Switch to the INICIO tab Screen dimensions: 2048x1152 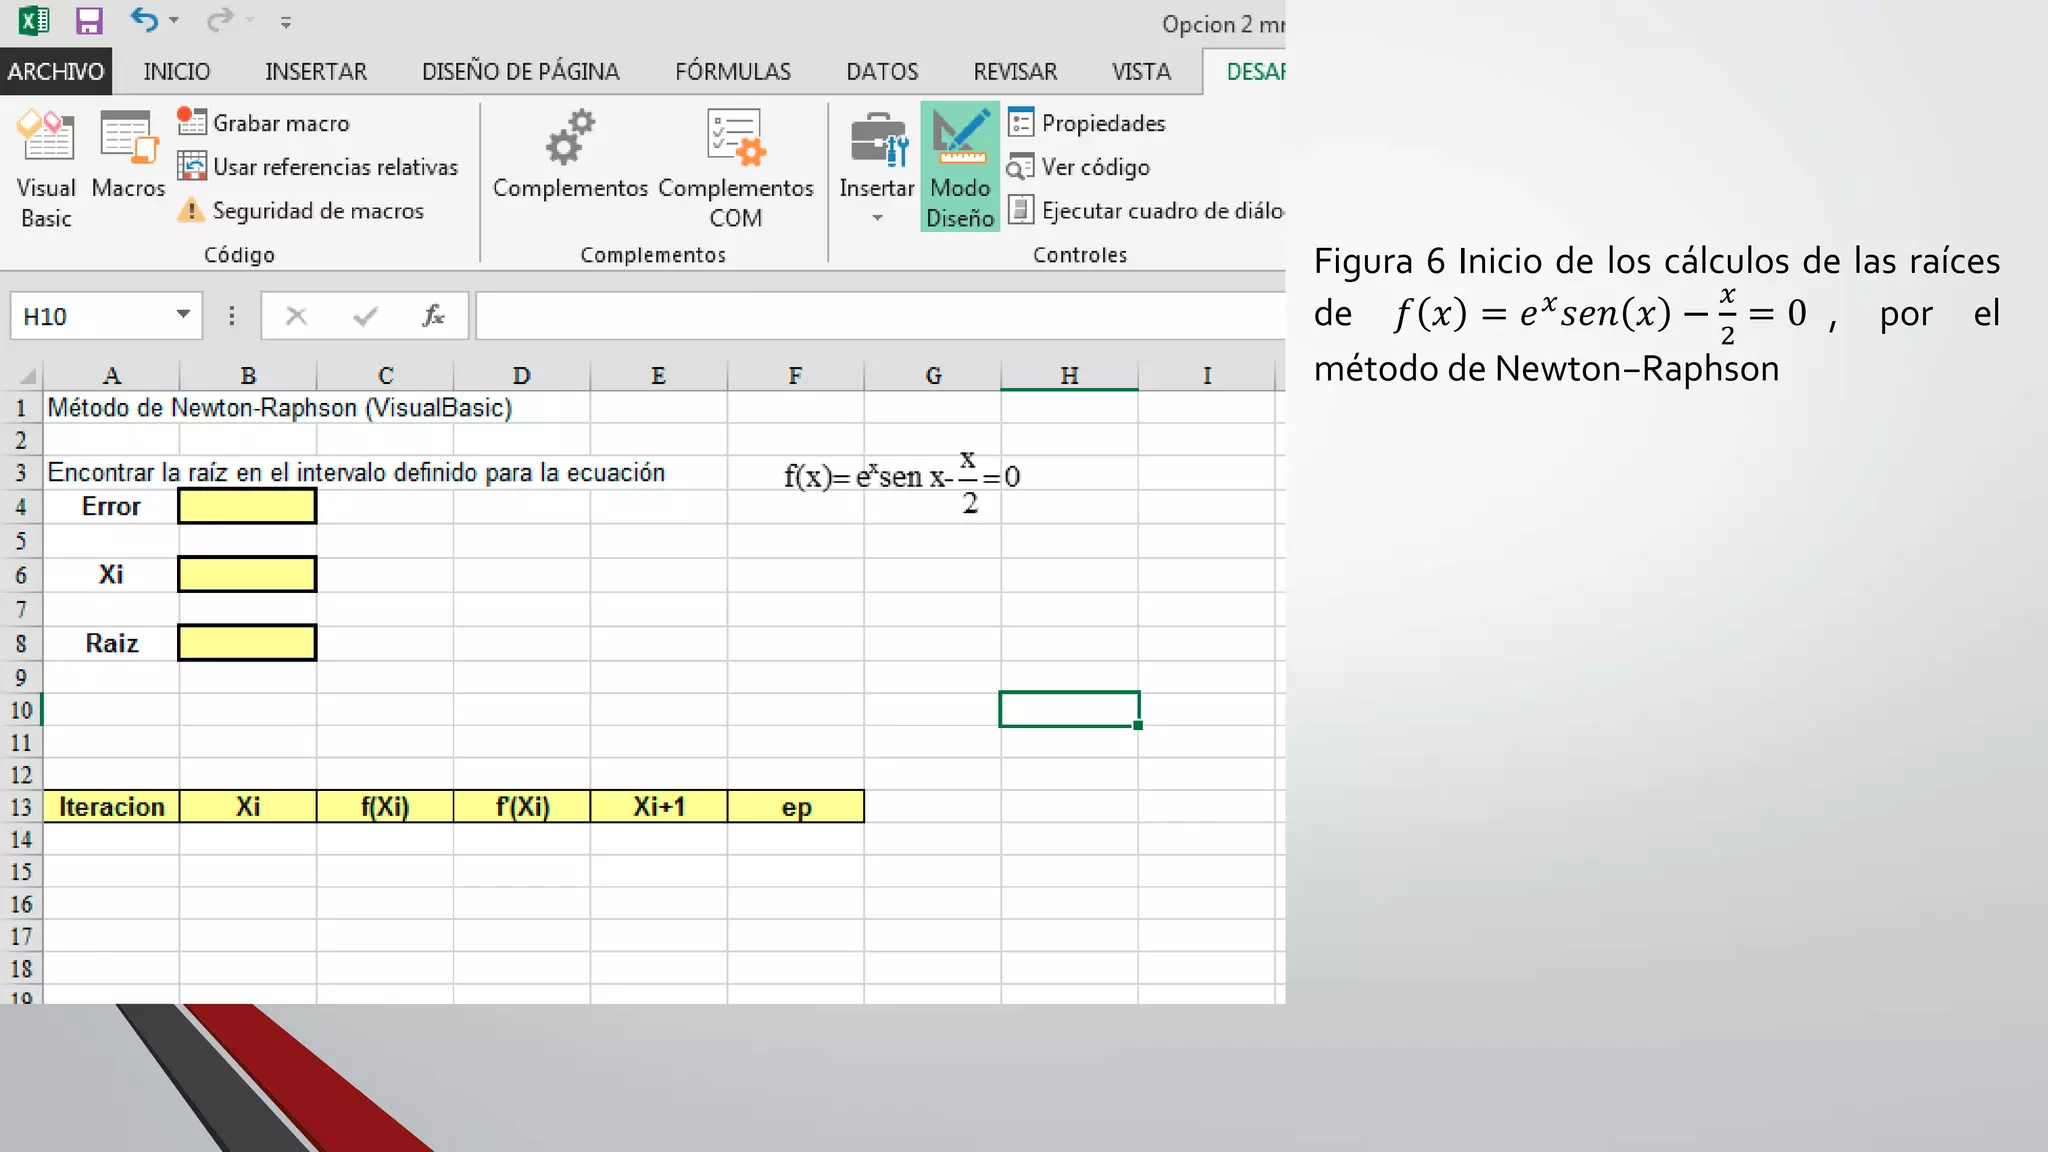point(177,71)
